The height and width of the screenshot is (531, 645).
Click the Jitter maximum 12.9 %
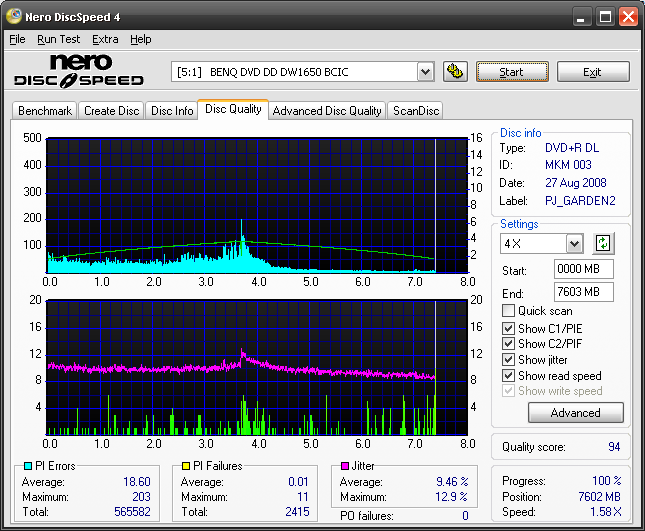tap(451, 497)
